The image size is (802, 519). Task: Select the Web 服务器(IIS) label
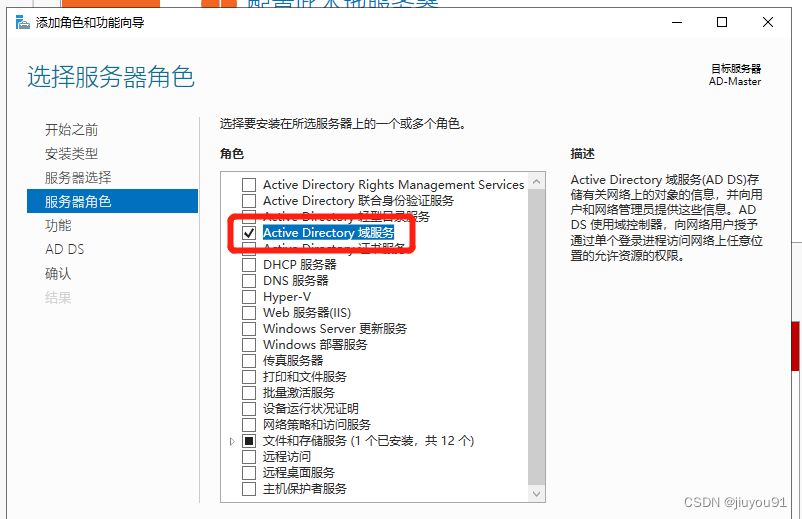[307, 312]
